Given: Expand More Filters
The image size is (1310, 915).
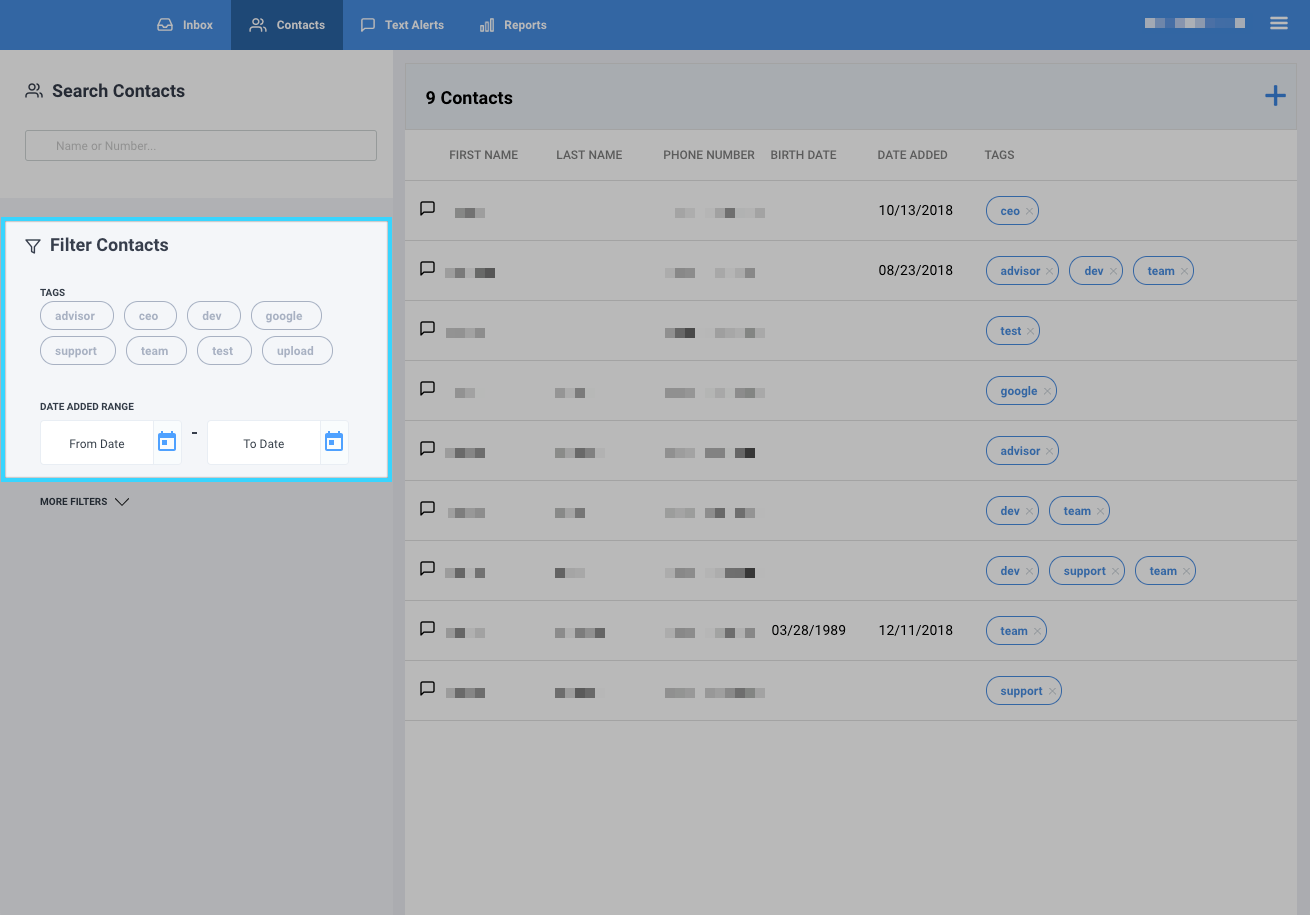Looking at the screenshot, I should (x=85, y=502).
